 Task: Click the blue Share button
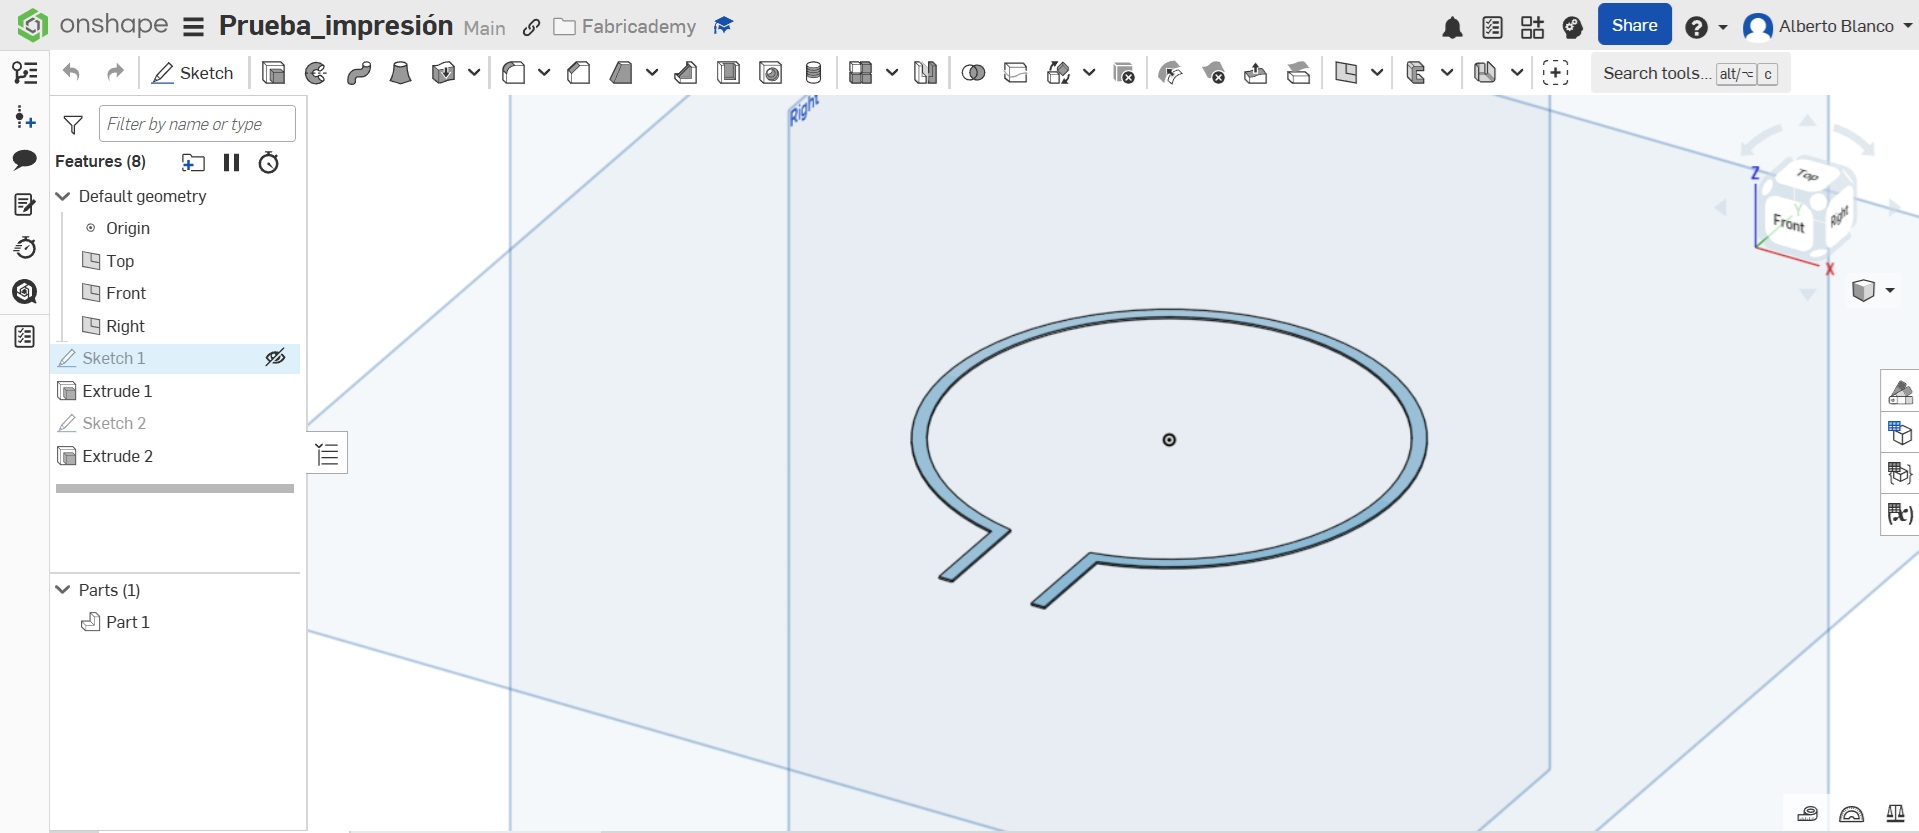pyautogui.click(x=1634, y=26)
